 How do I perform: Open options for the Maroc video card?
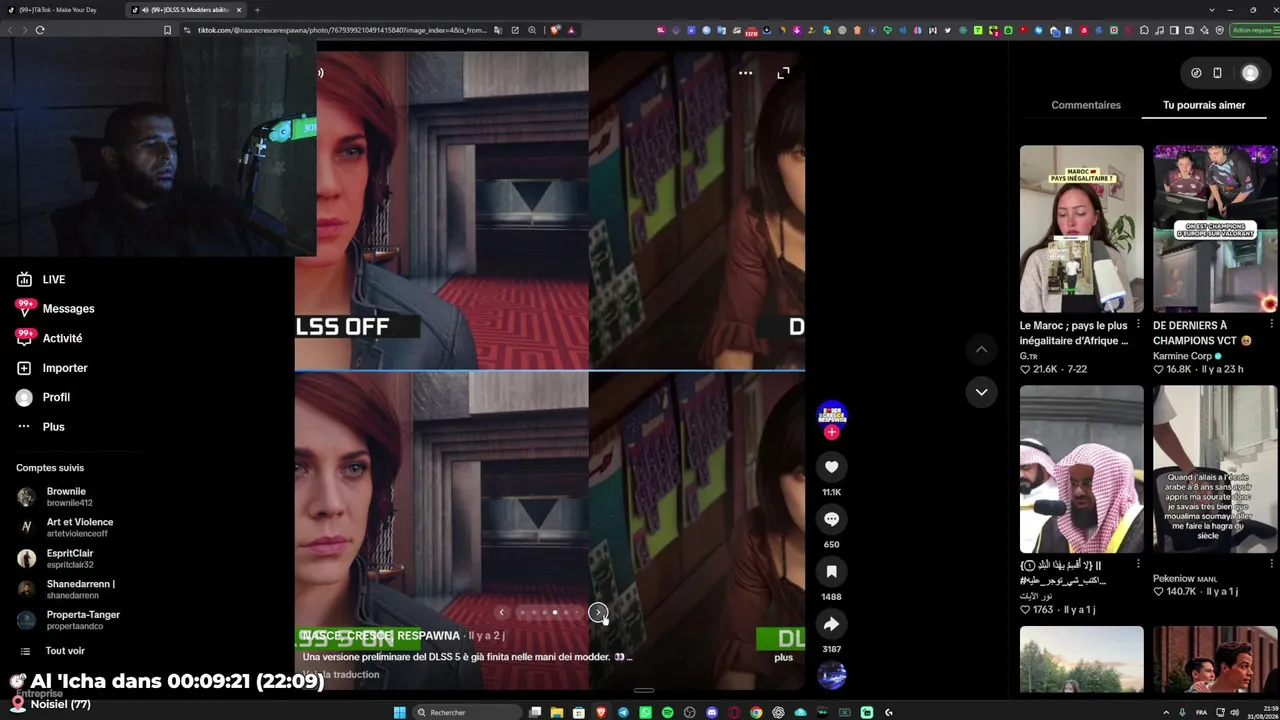click(1138, 325)
